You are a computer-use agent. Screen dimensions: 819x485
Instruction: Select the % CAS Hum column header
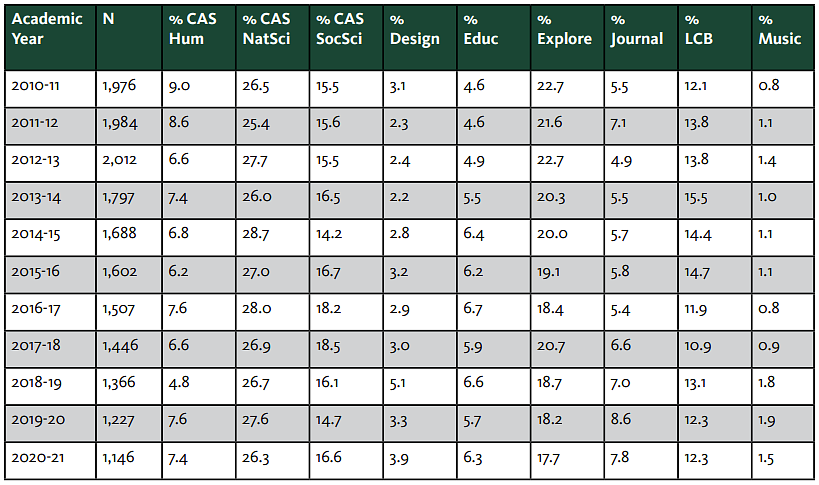click(x=197, y=38)
